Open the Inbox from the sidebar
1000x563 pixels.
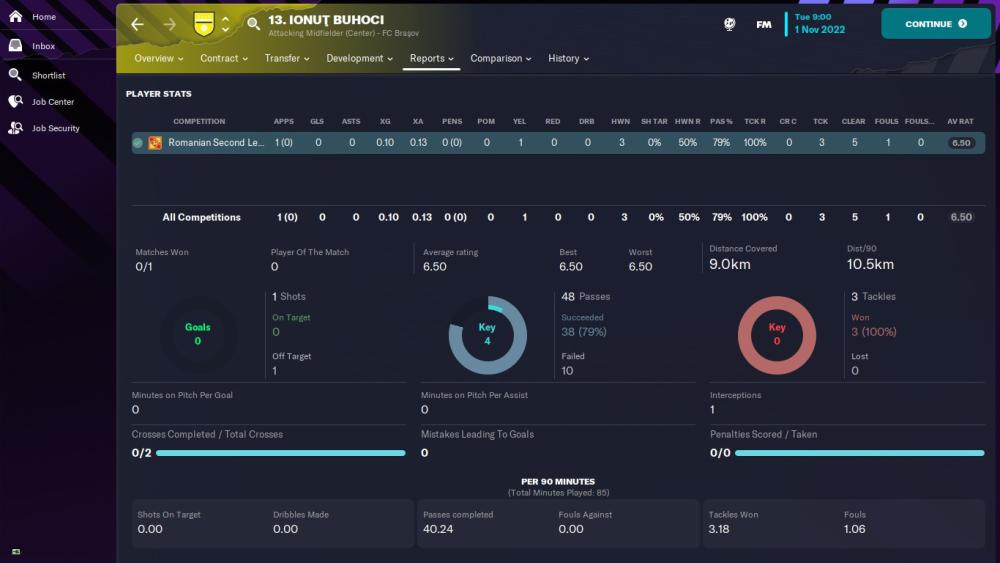click(x=43, y=46)
